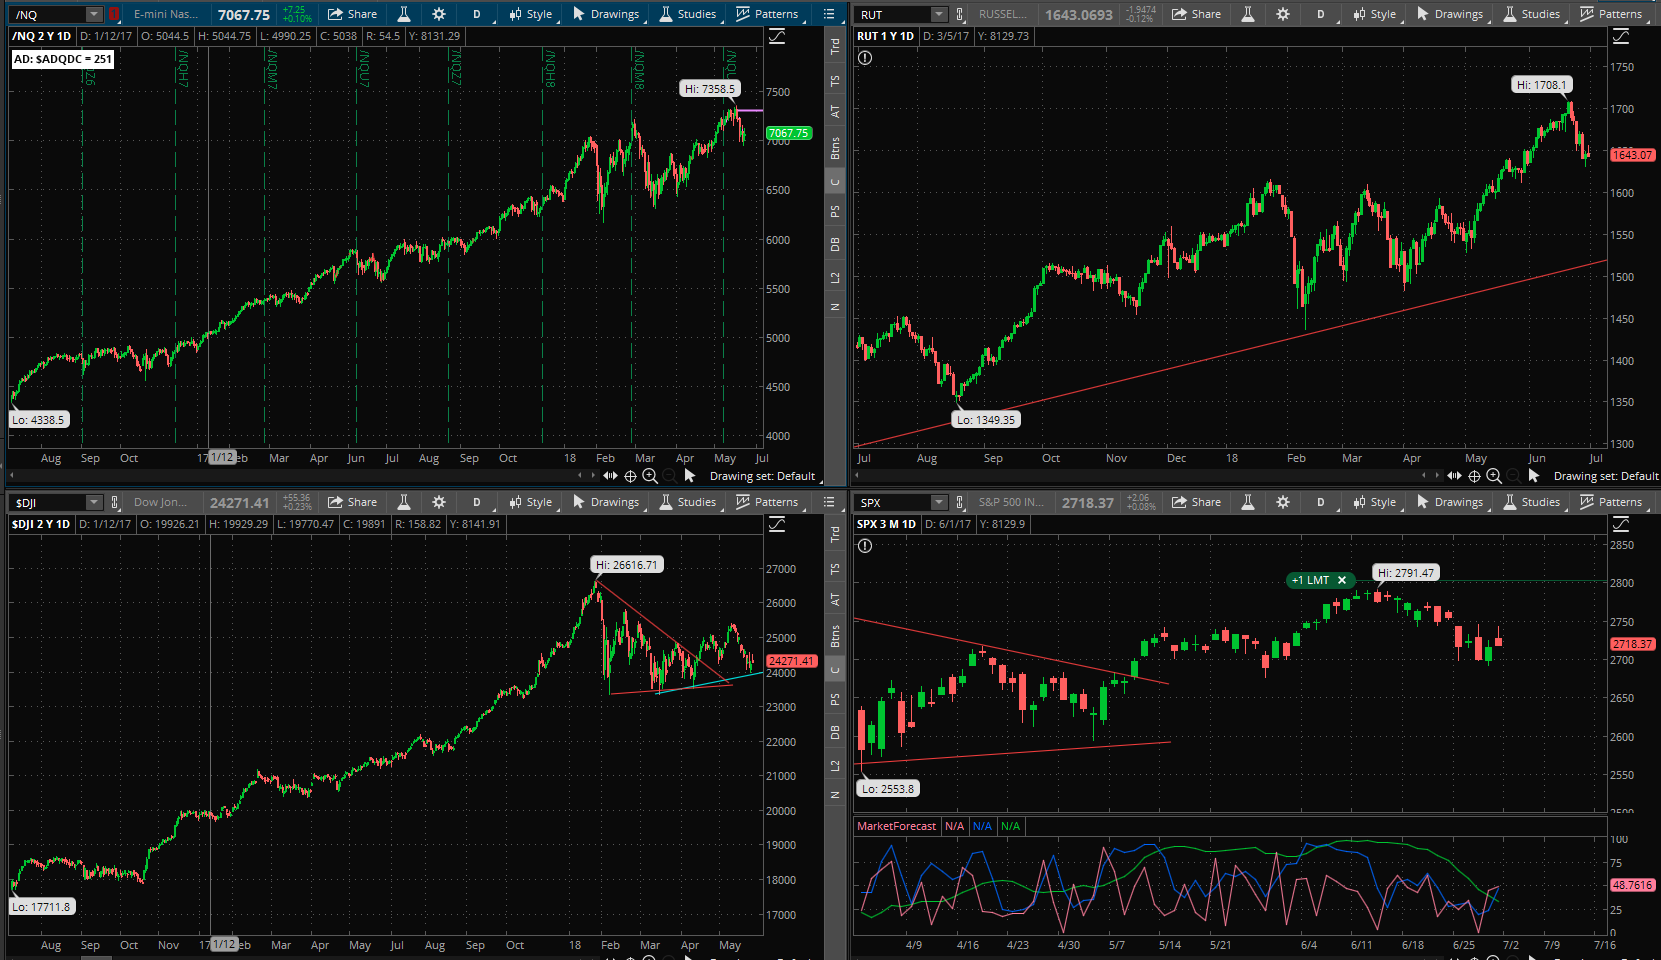Click the pan crosshair icon under RUT chart

point(1474,476)
